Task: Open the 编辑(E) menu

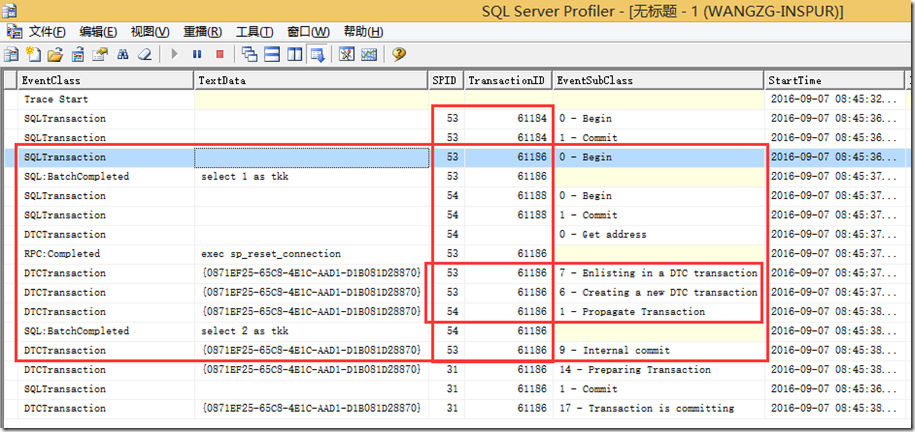Action: (x=98, y=32)
